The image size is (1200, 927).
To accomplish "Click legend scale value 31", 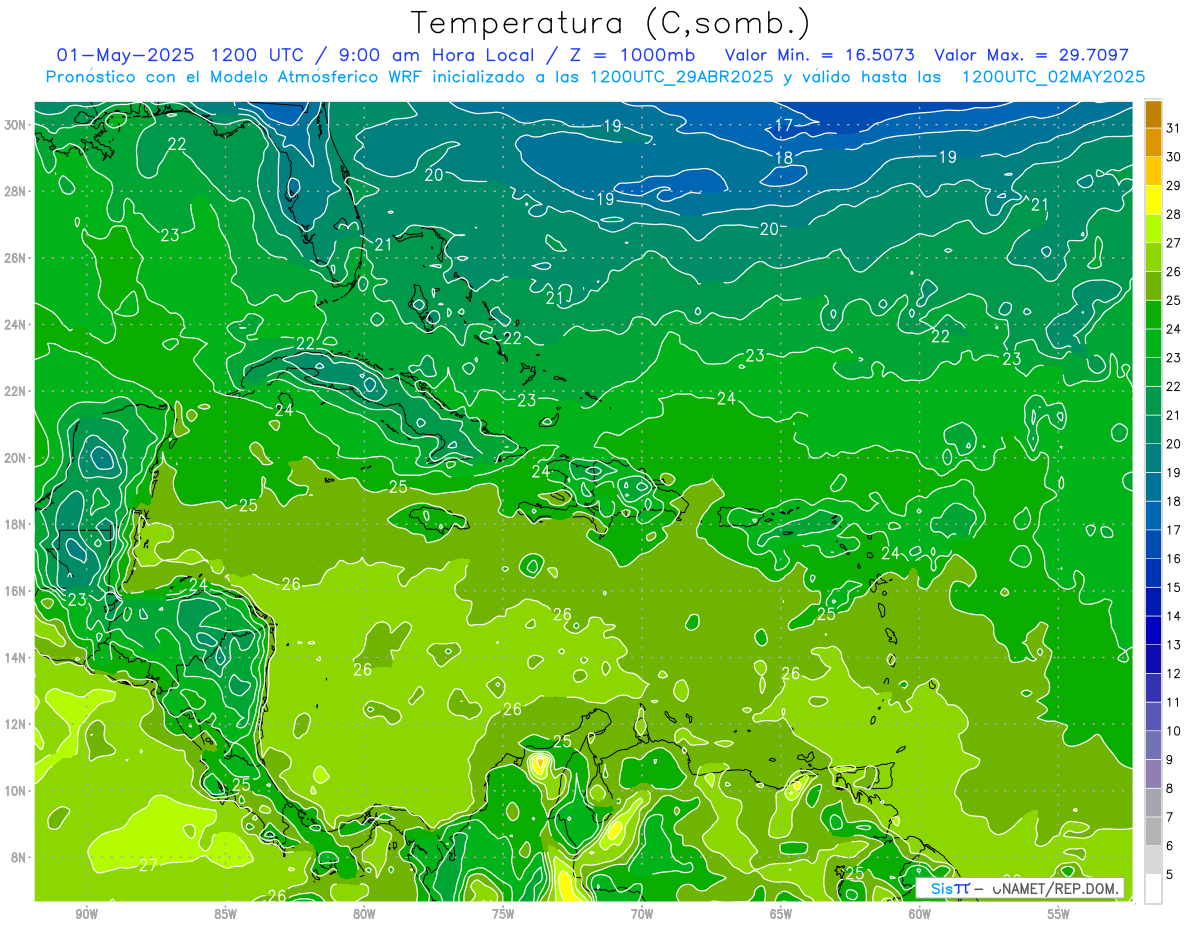I will 1174,128.
